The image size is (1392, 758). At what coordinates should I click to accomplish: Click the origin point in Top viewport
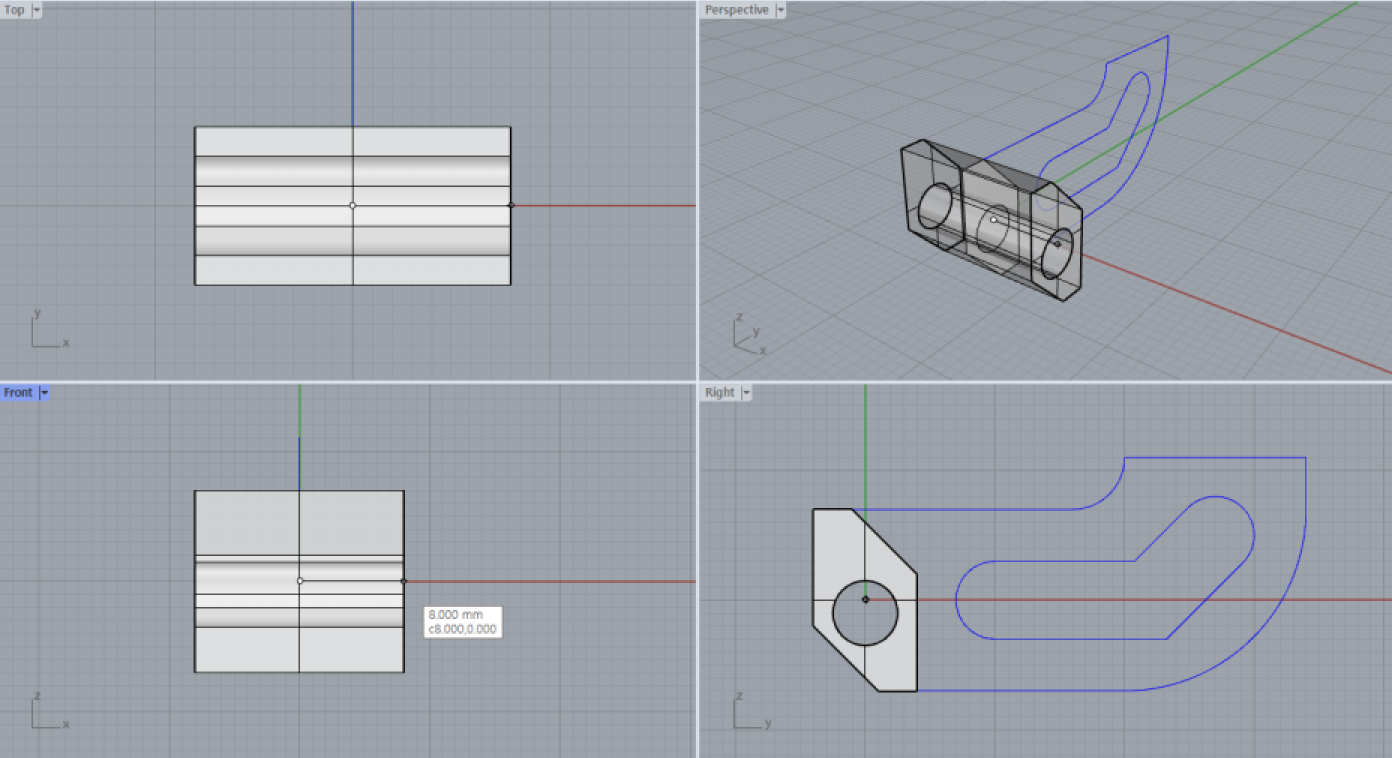click(352, 205)
